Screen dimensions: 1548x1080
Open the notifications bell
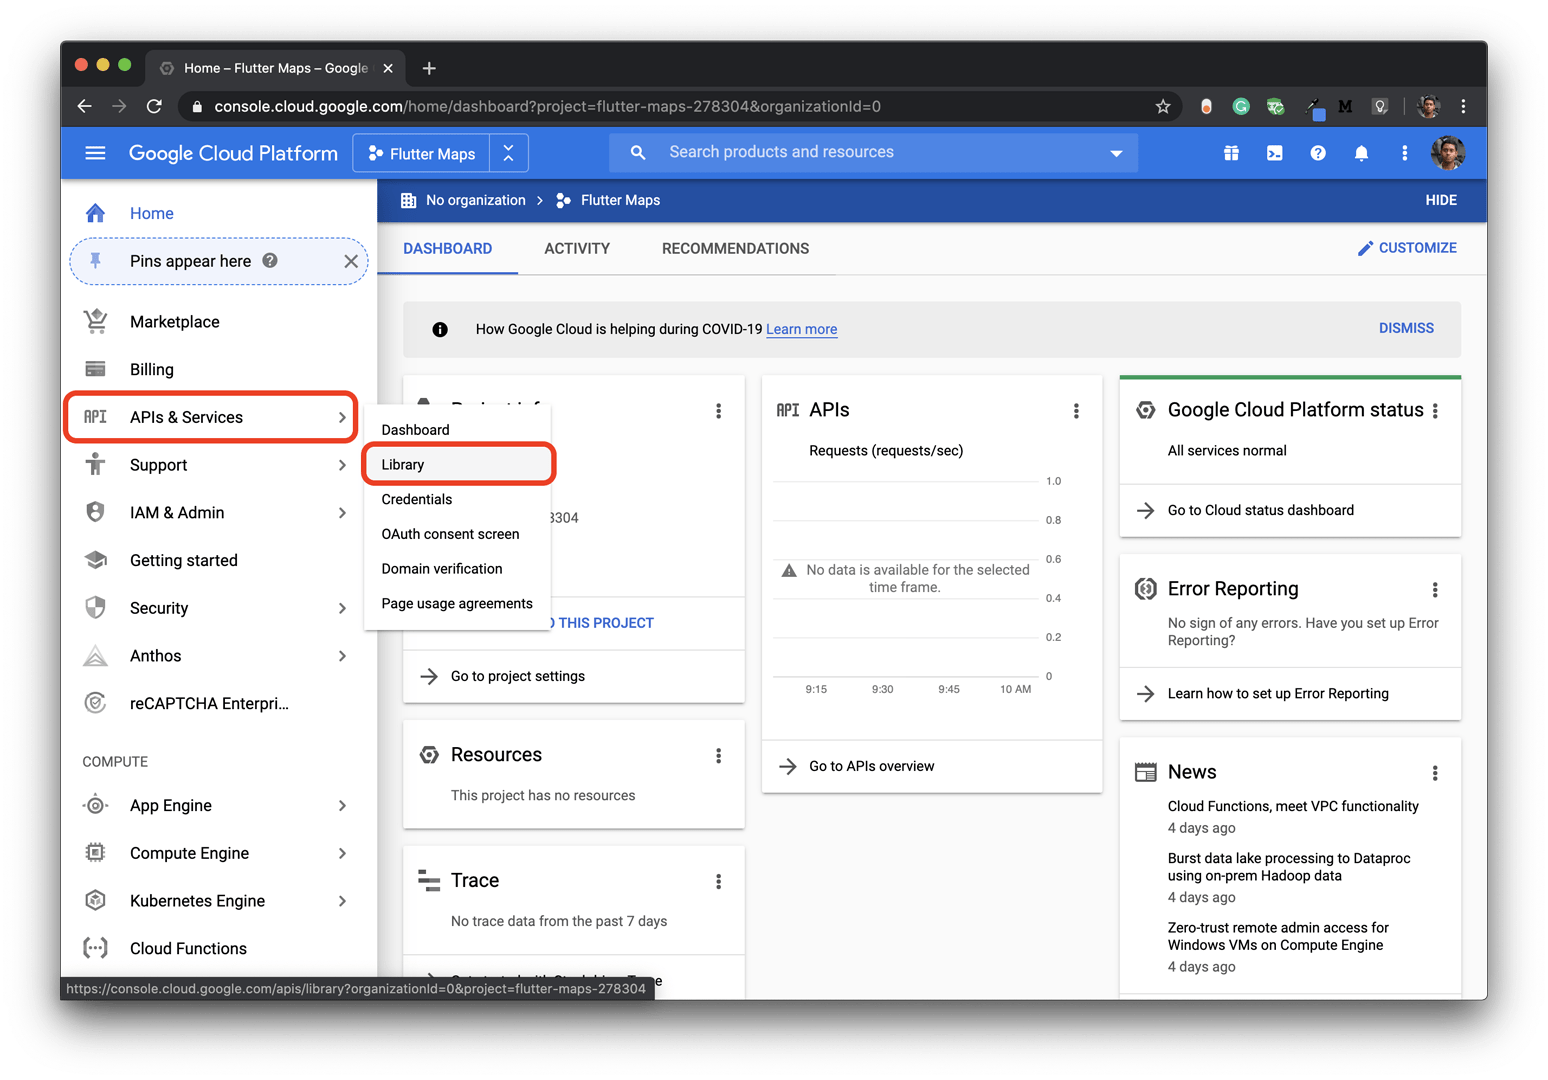point(1361,153)
